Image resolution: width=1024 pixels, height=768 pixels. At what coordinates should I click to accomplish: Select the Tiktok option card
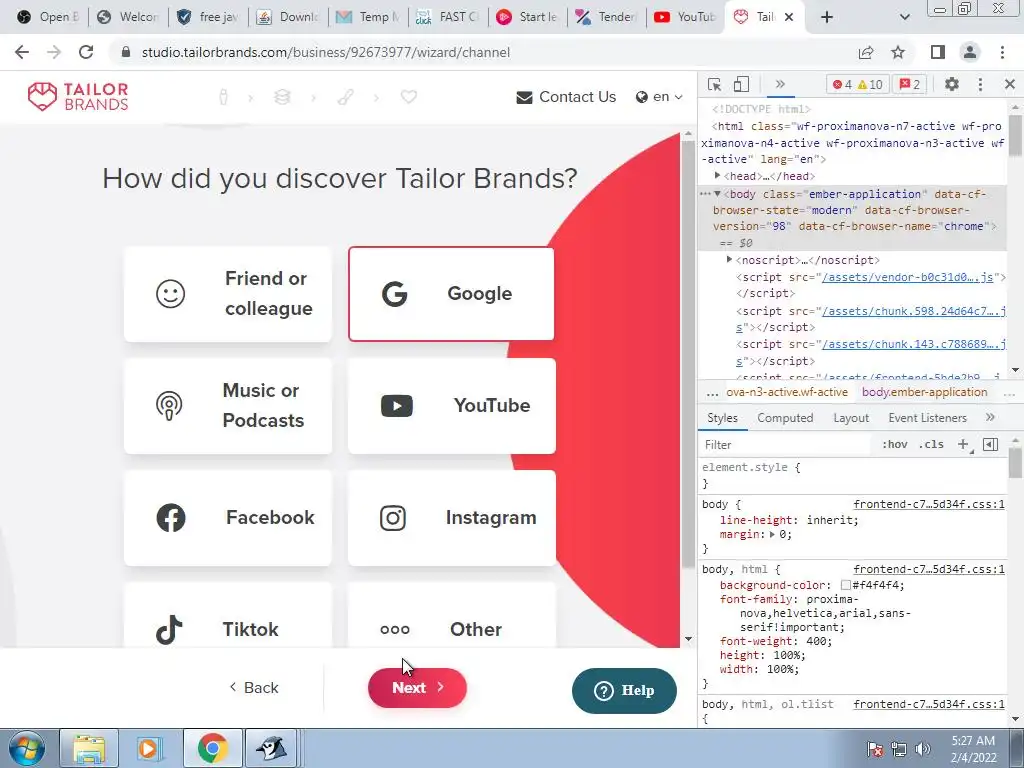click(x=228, y=615)
